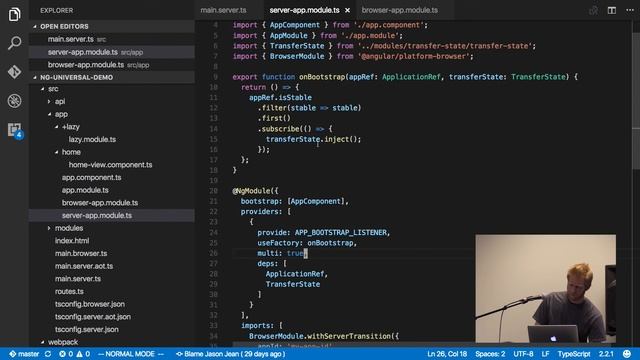Image resolution: width=640 pixels, height=360 pixels.
Task: Open the Search view in activity bar
Action: (x=14, y=43)
